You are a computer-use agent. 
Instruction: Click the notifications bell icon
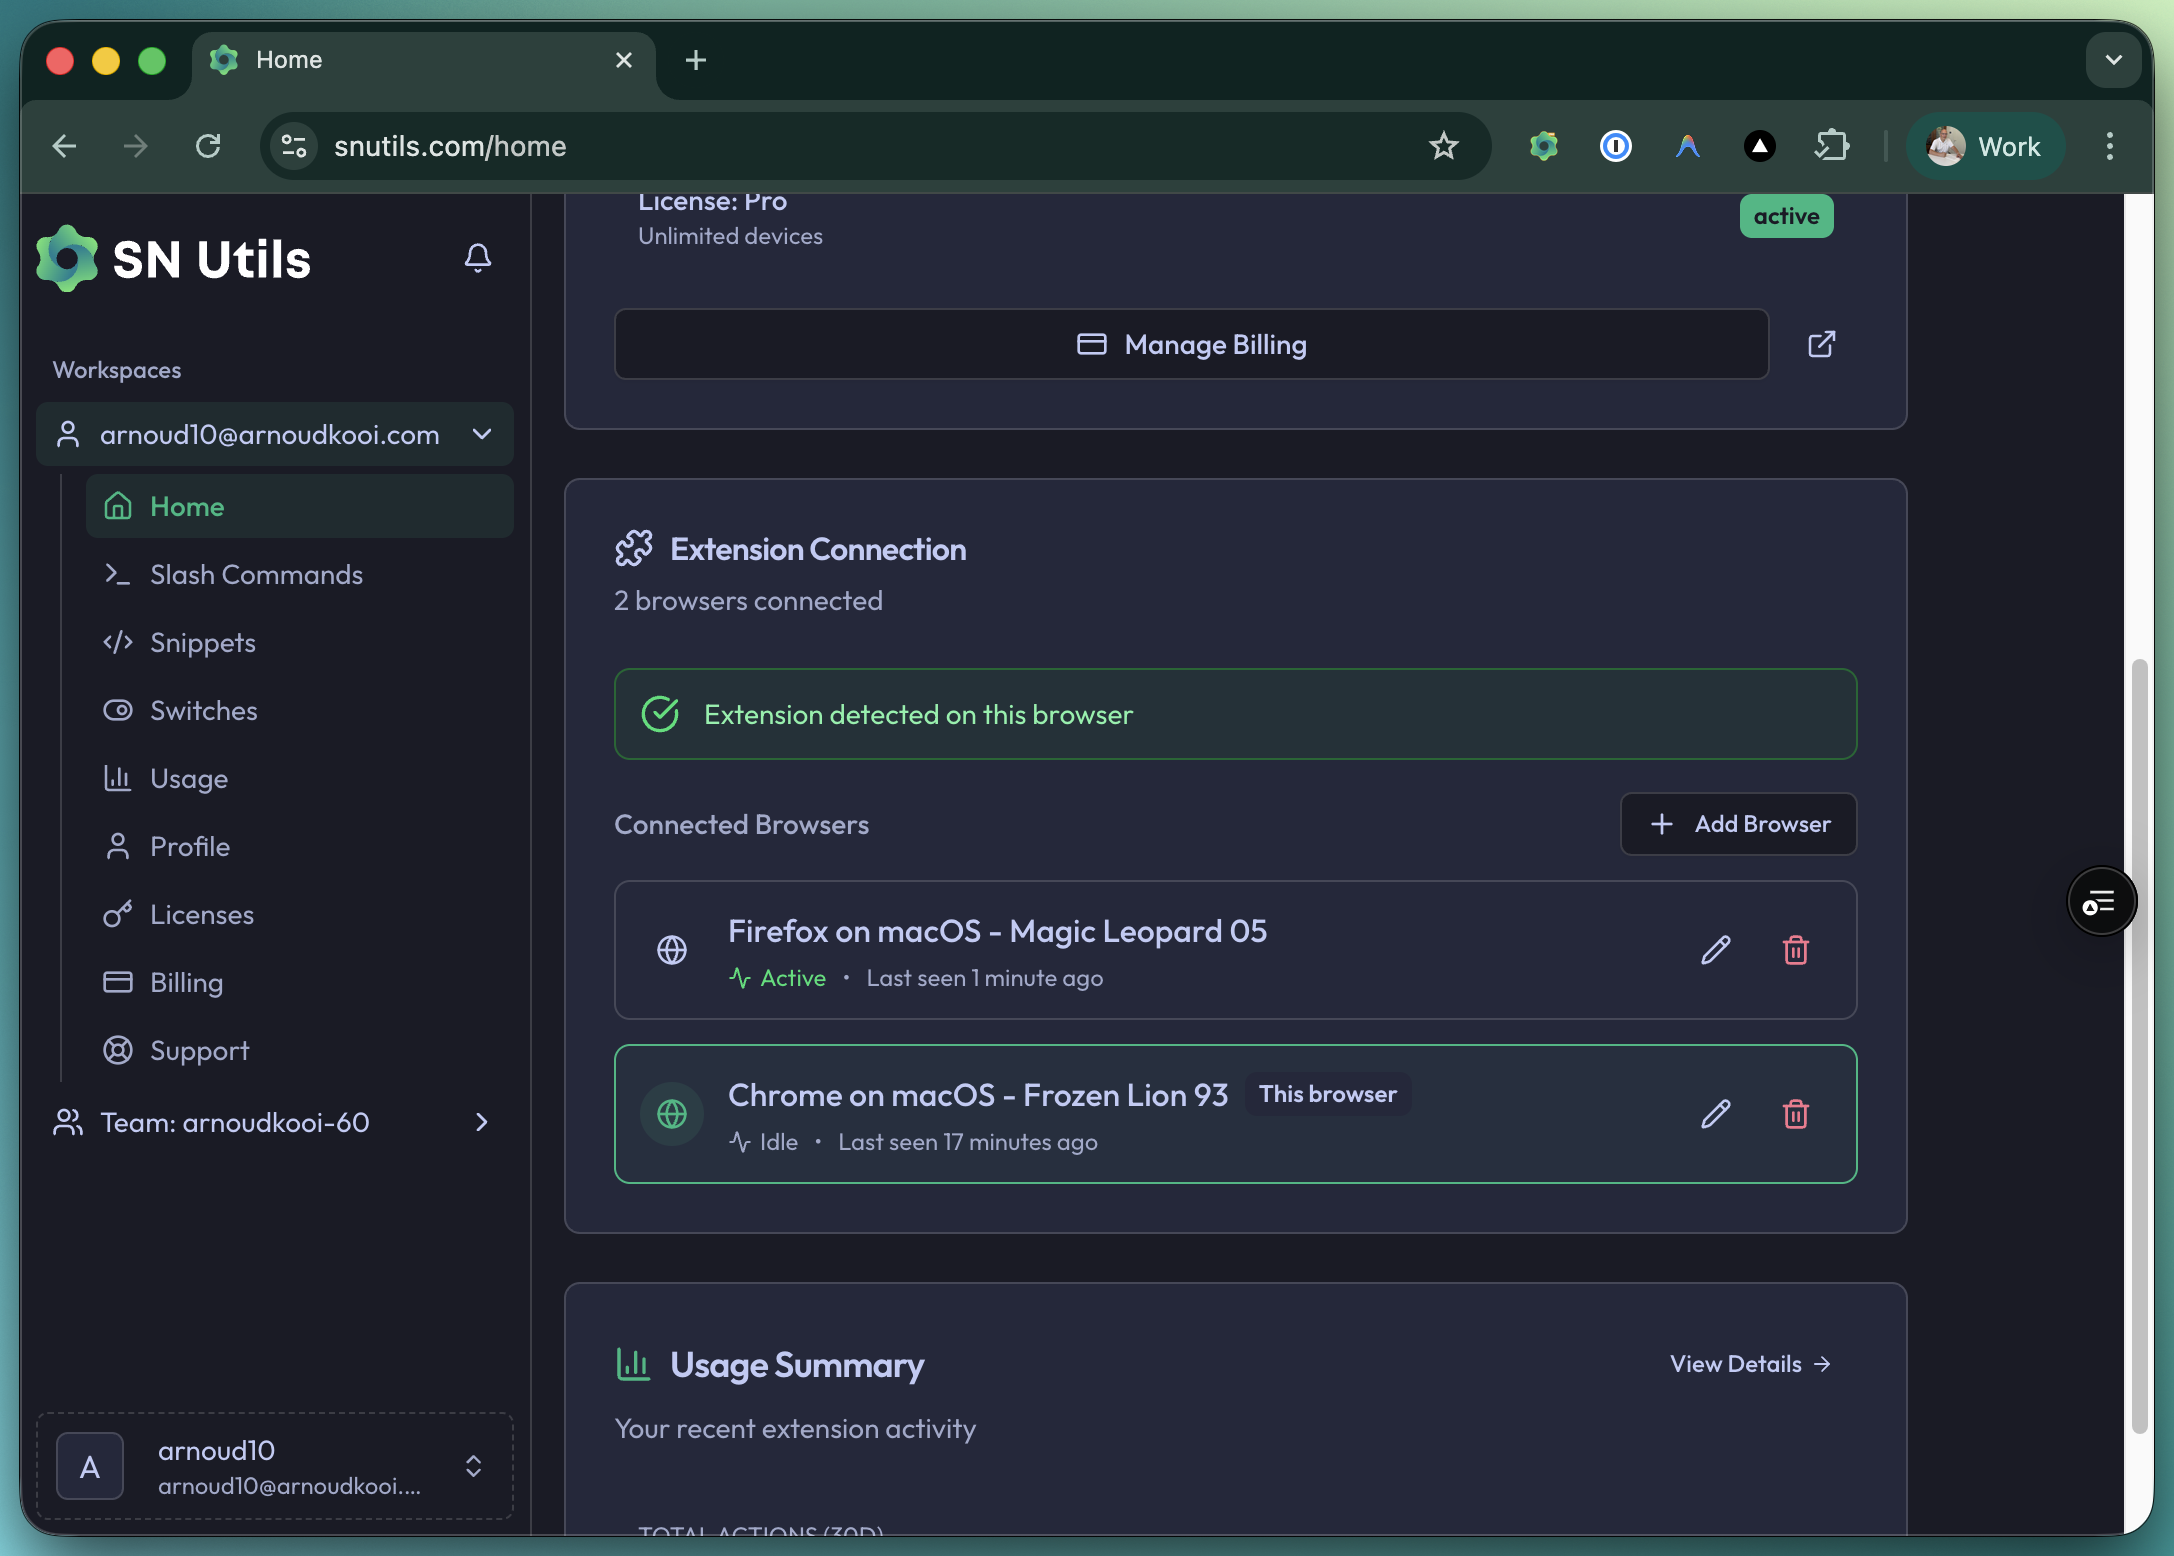tap(478, 258)
